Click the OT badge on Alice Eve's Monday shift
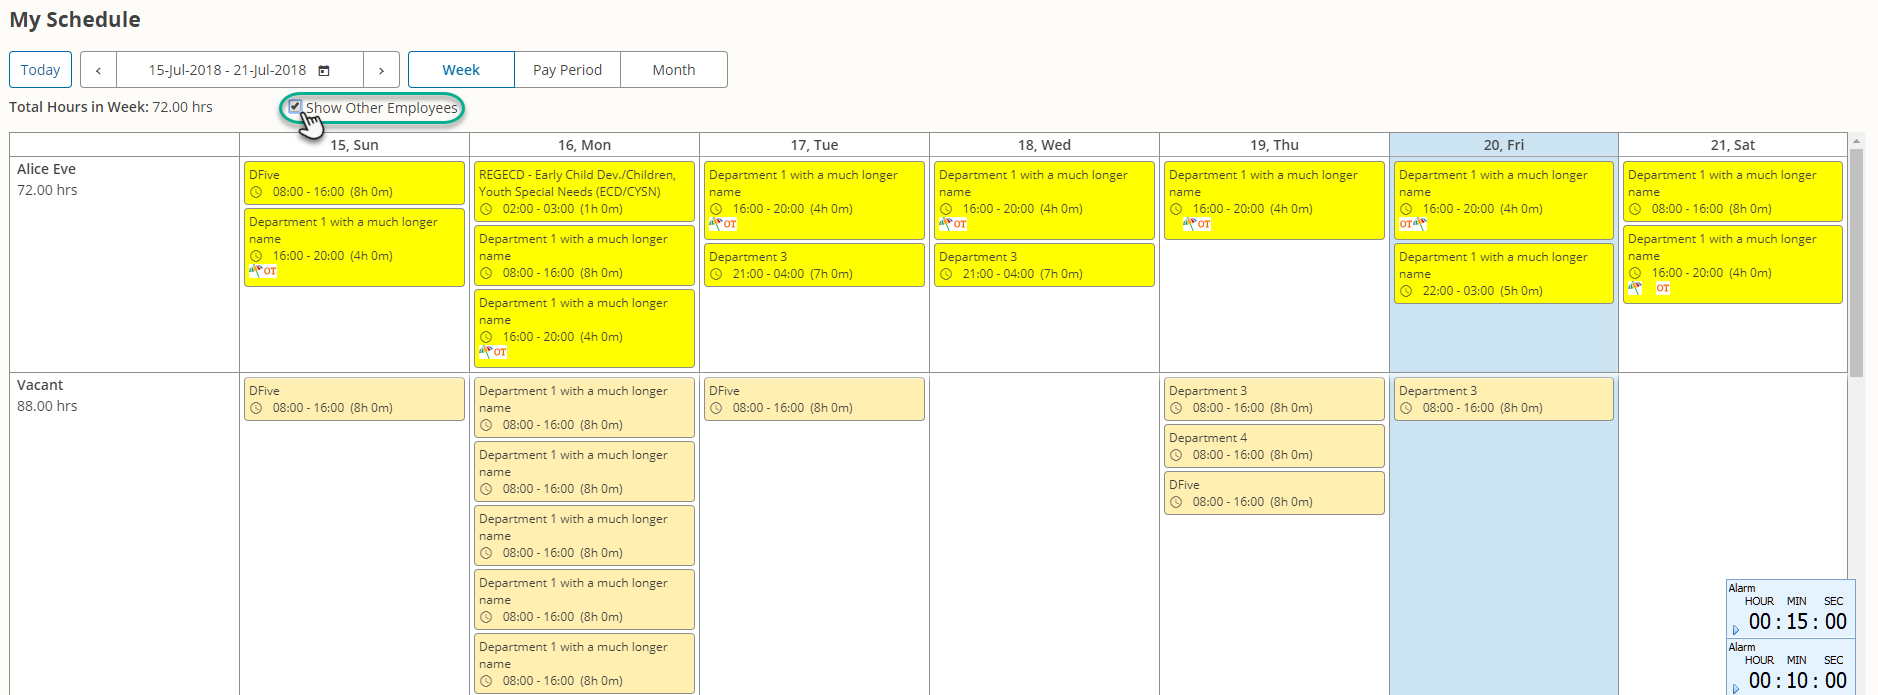This screenshot has width=1878, height=695. 500,352
